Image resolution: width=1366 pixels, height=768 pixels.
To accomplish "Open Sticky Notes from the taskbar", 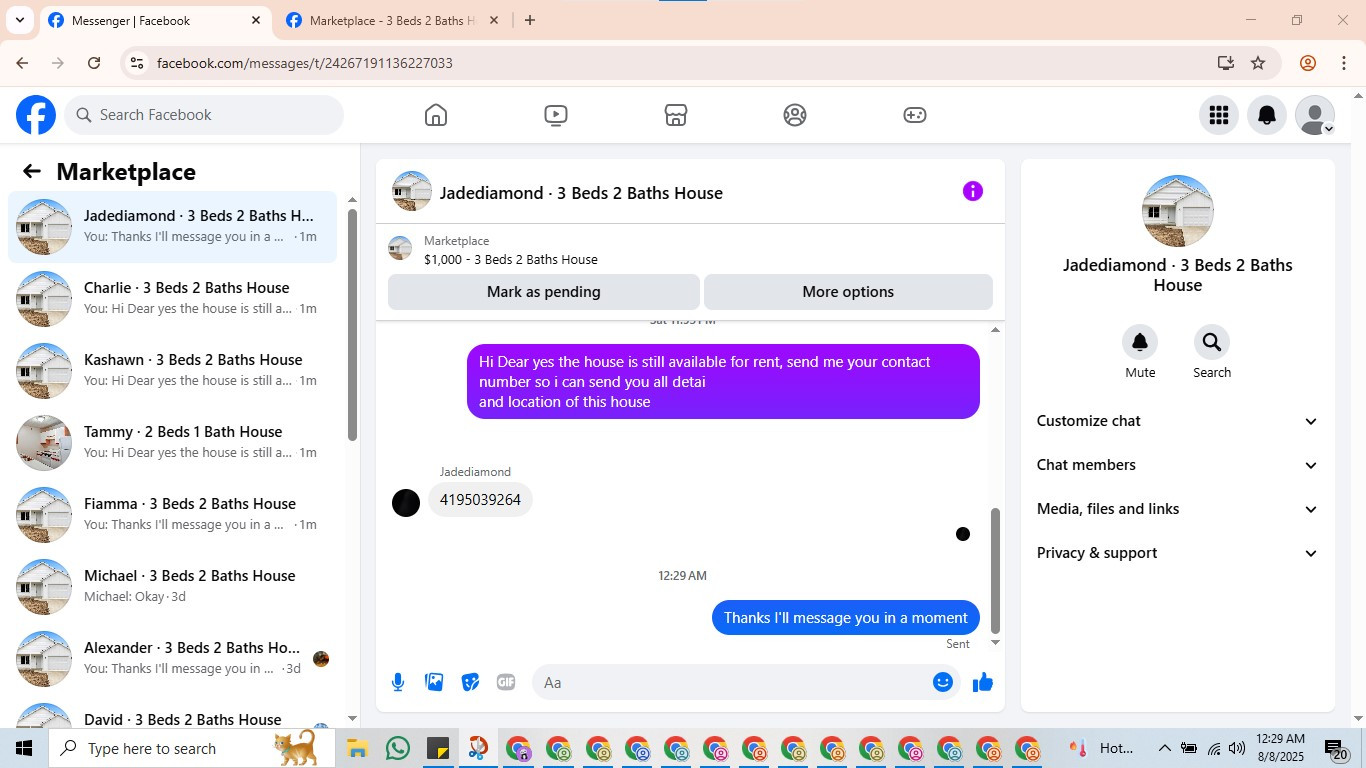I will [x=438, y=748].
